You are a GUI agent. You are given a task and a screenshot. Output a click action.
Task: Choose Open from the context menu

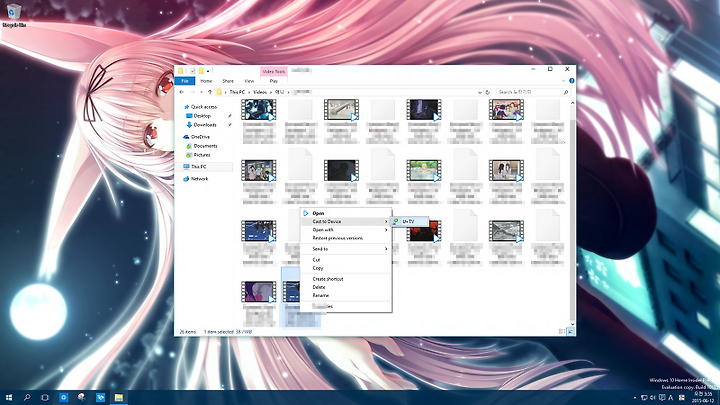(x=345, y=213)
